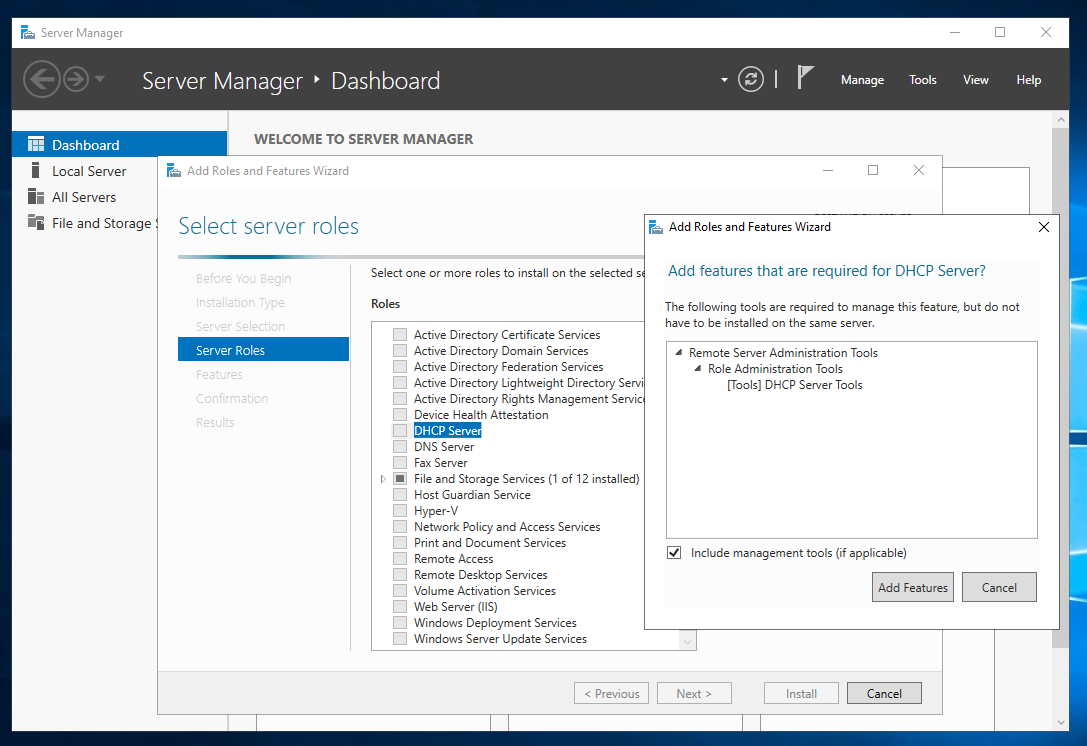
Task: Check the DNS Server role checkbox
Action: pos(400,447)
